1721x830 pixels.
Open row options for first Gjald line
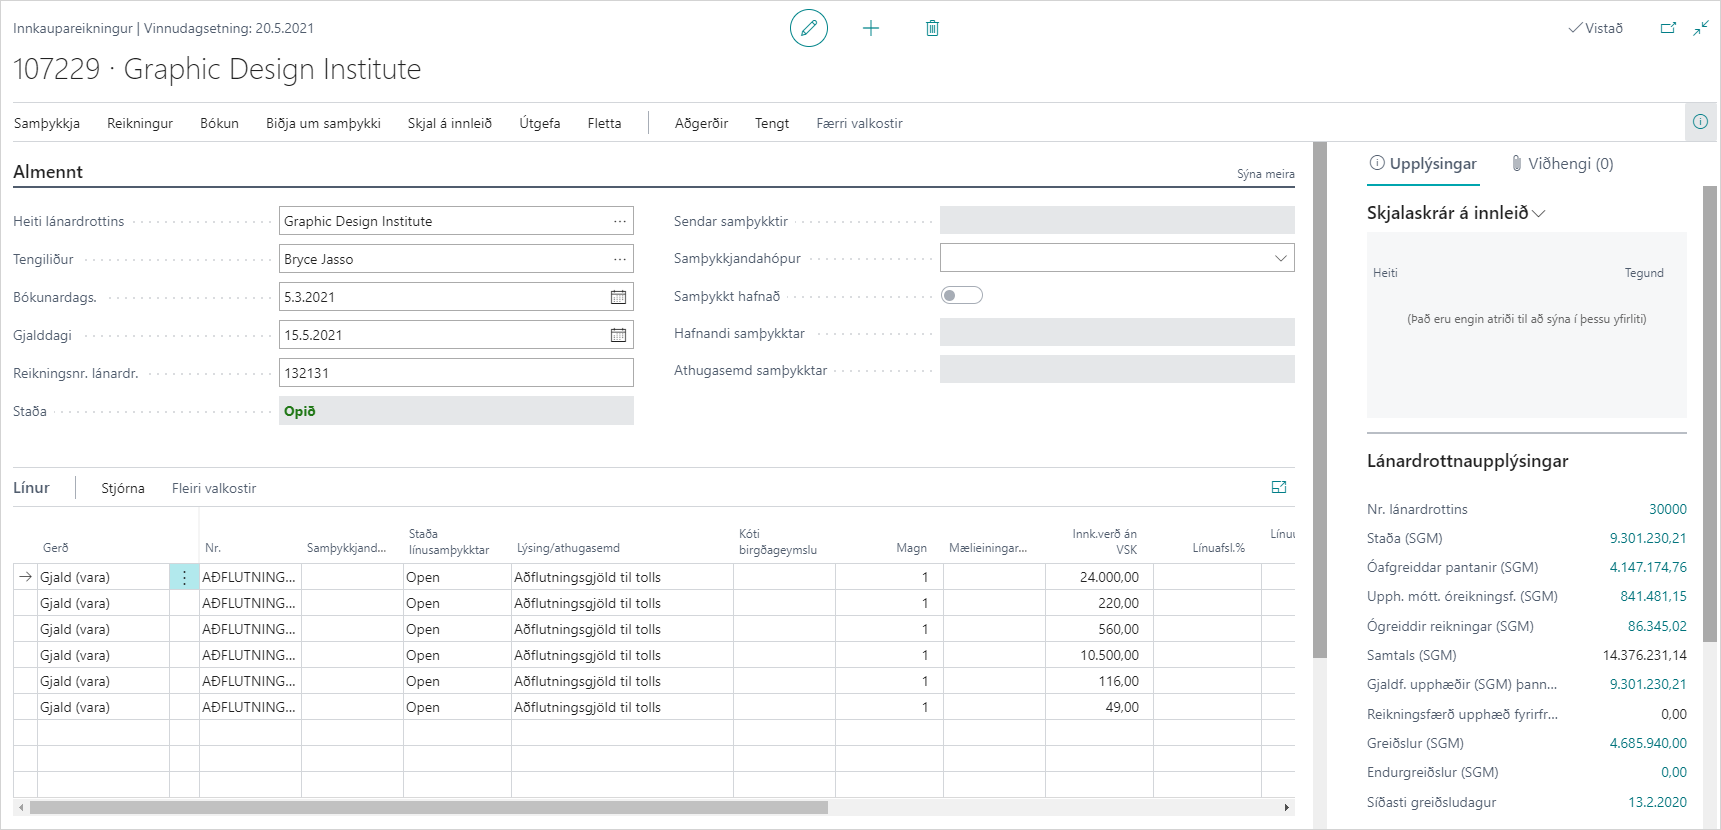tap(184, 577)
